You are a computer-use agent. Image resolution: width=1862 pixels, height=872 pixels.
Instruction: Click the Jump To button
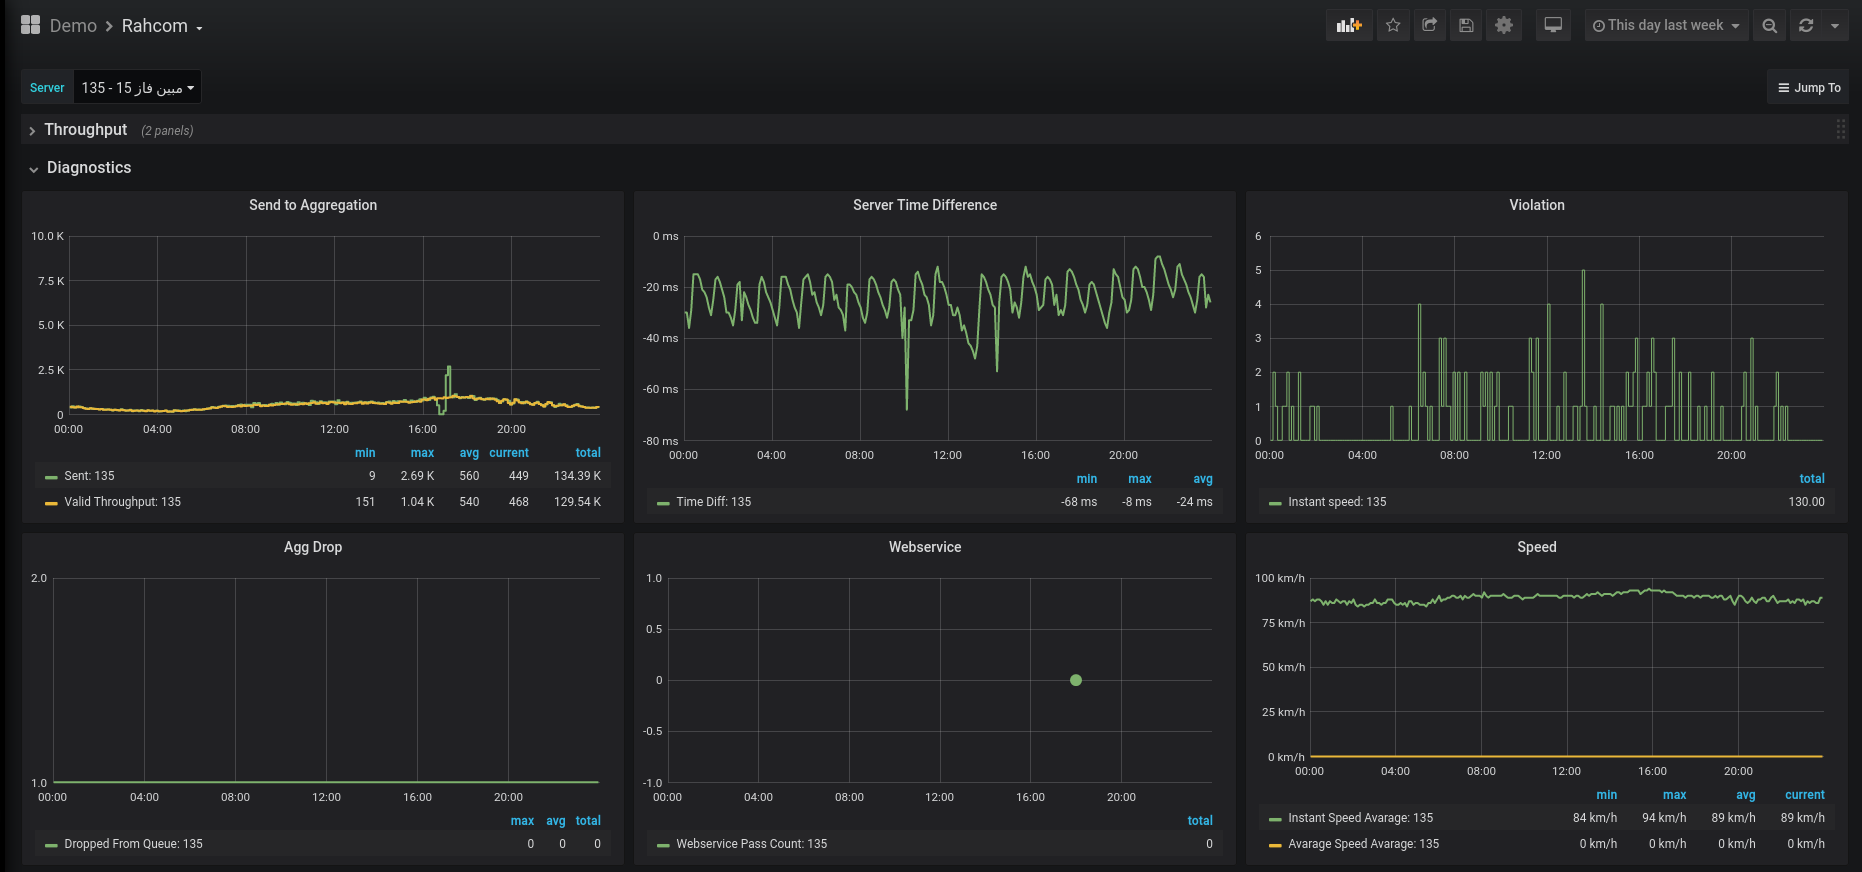coord(1808,88)
